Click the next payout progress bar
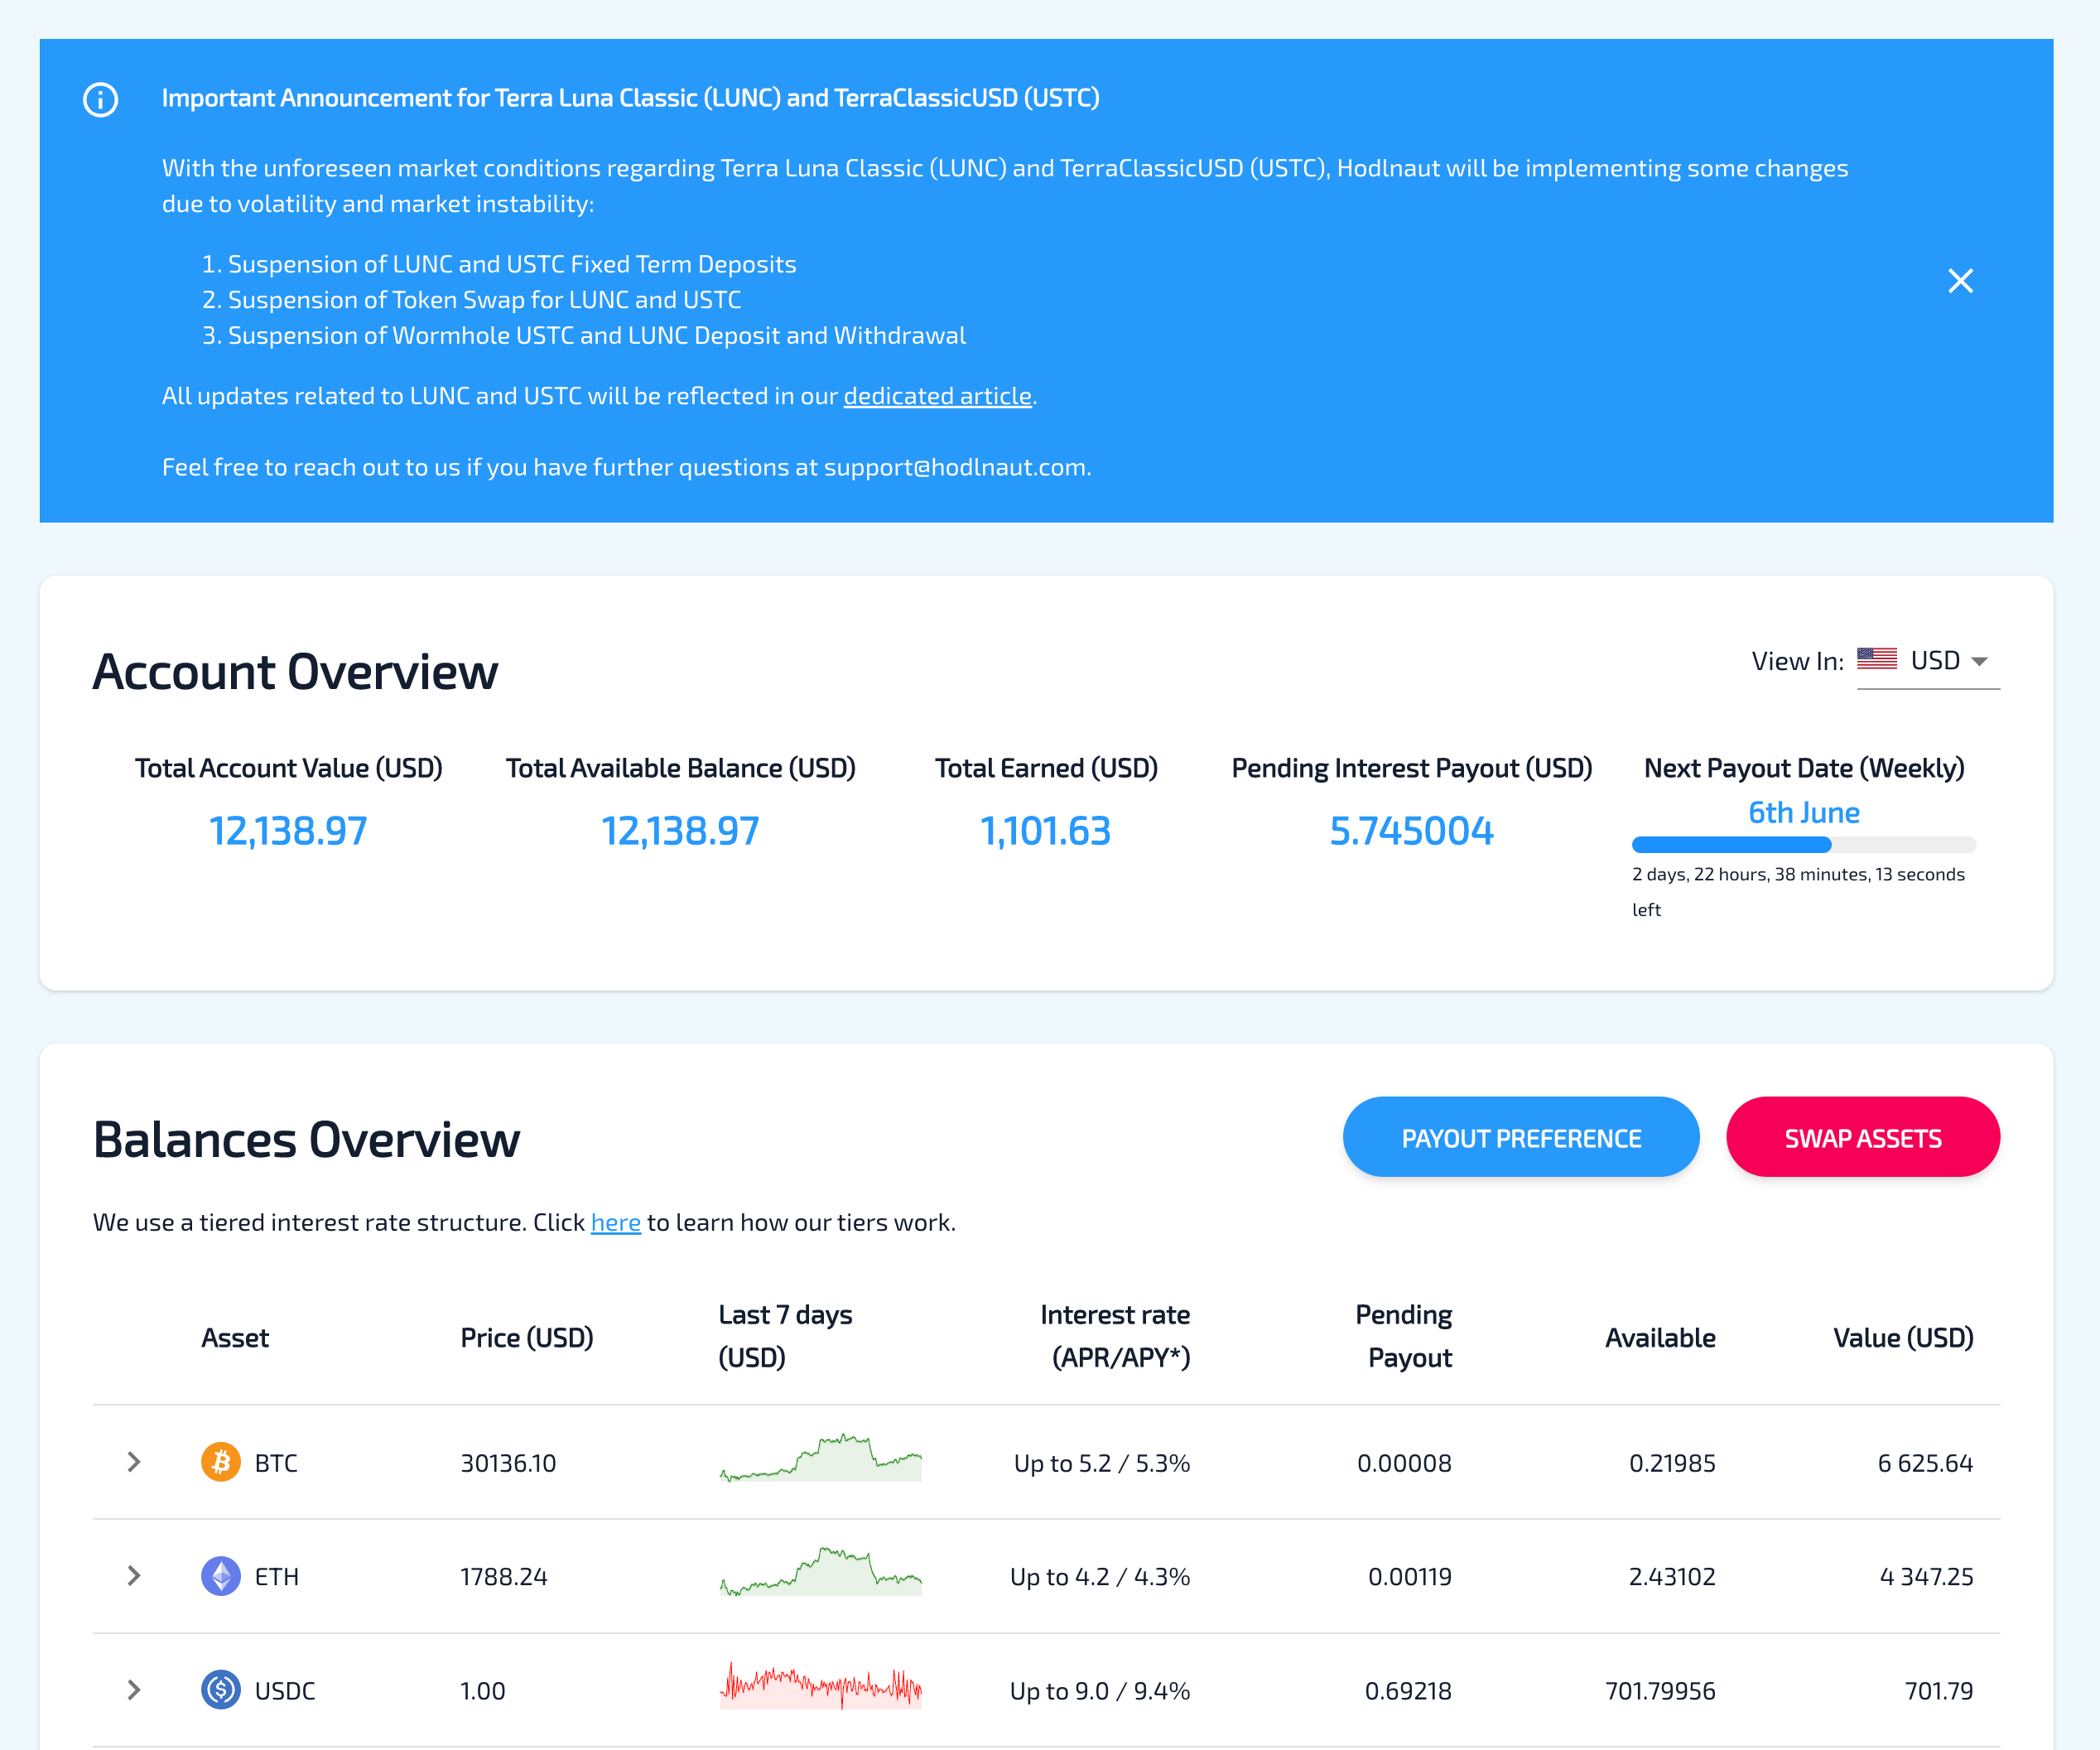This screenshot has height=1750, width=2100. click(x=1803, y=845)
